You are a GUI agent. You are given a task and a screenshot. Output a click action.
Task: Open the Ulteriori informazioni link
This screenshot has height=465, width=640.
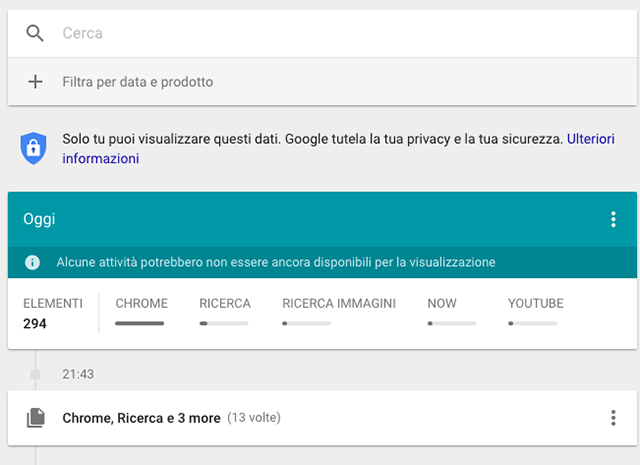[101, 158]
